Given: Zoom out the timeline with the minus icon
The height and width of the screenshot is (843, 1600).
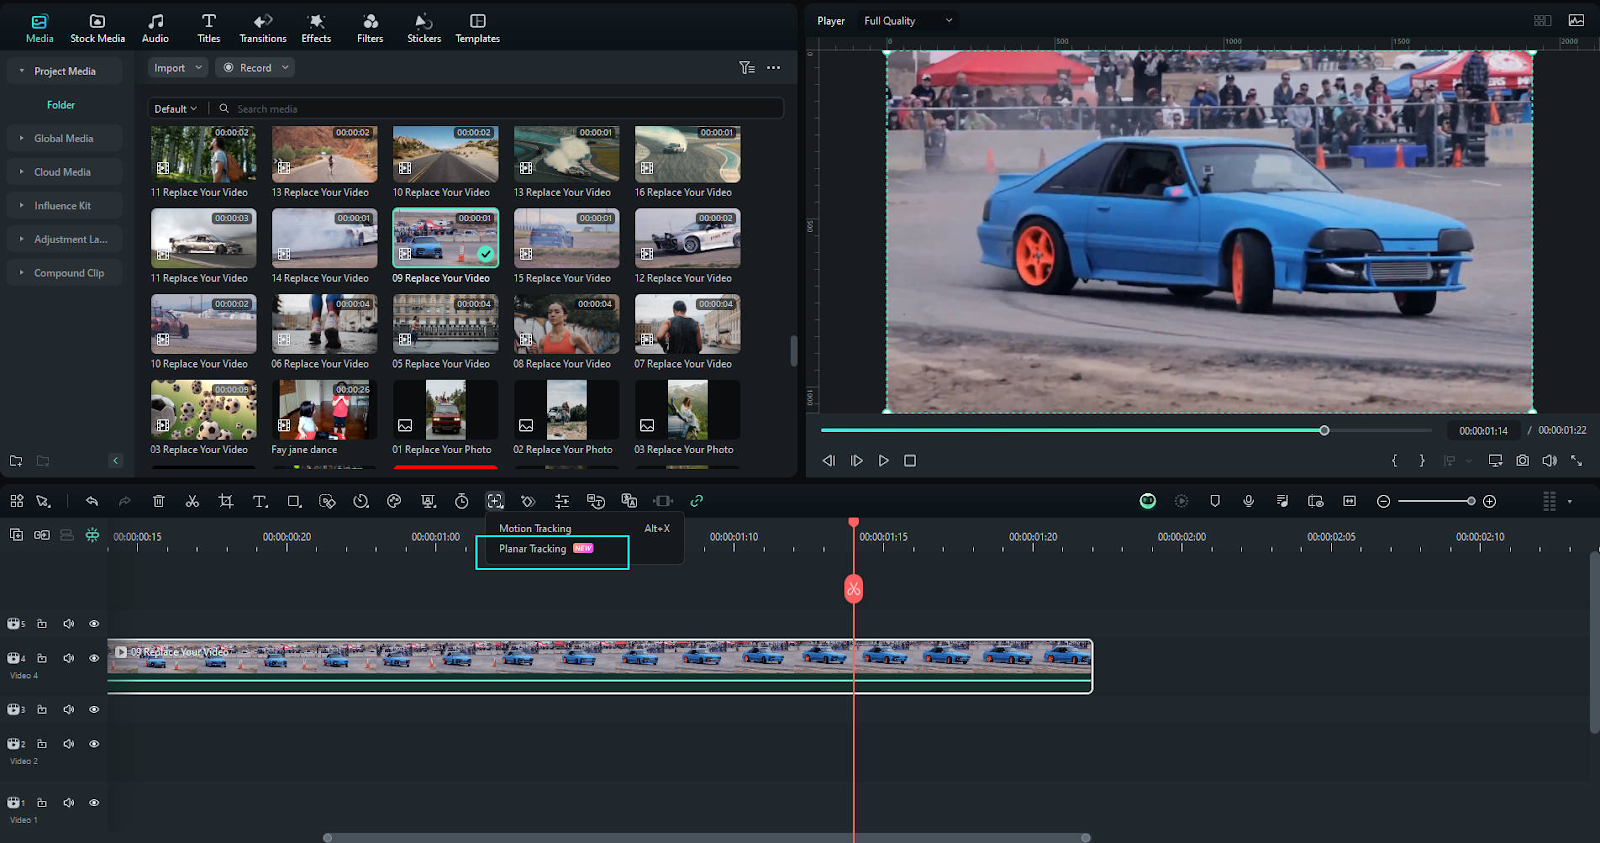Looking at the screenshot, I should [1384, 501].
